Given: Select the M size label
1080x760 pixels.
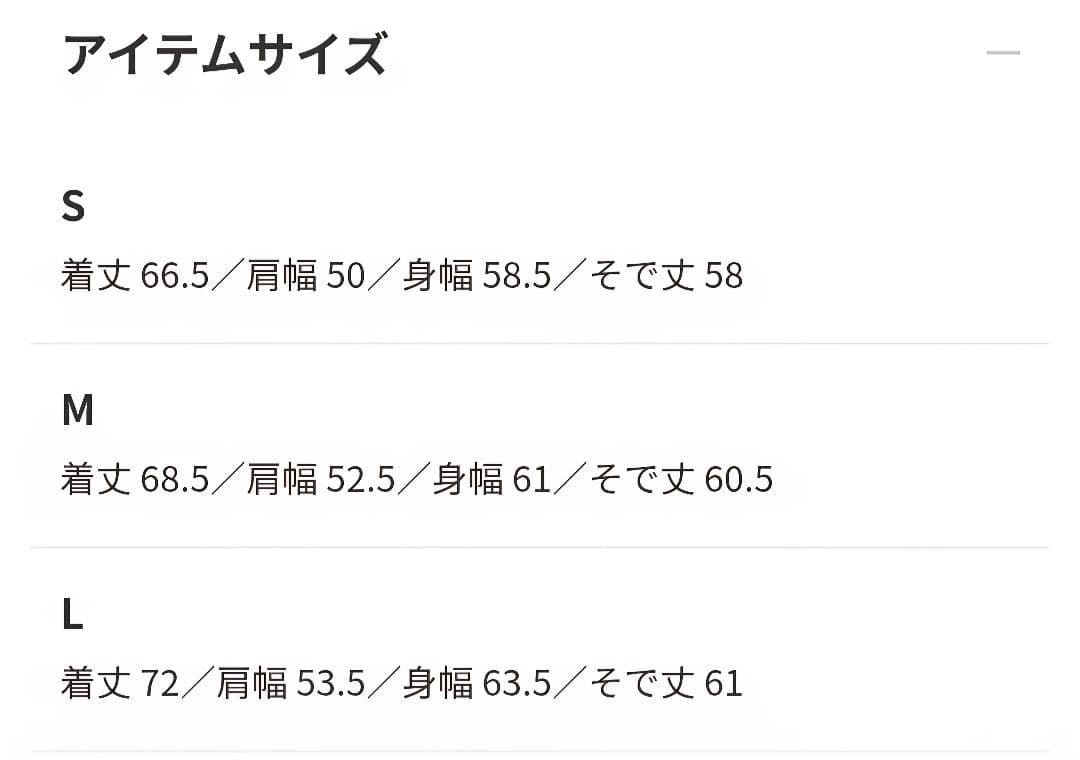Looking at the screenshot, I should pyautogui.click(x=77, y=410).
